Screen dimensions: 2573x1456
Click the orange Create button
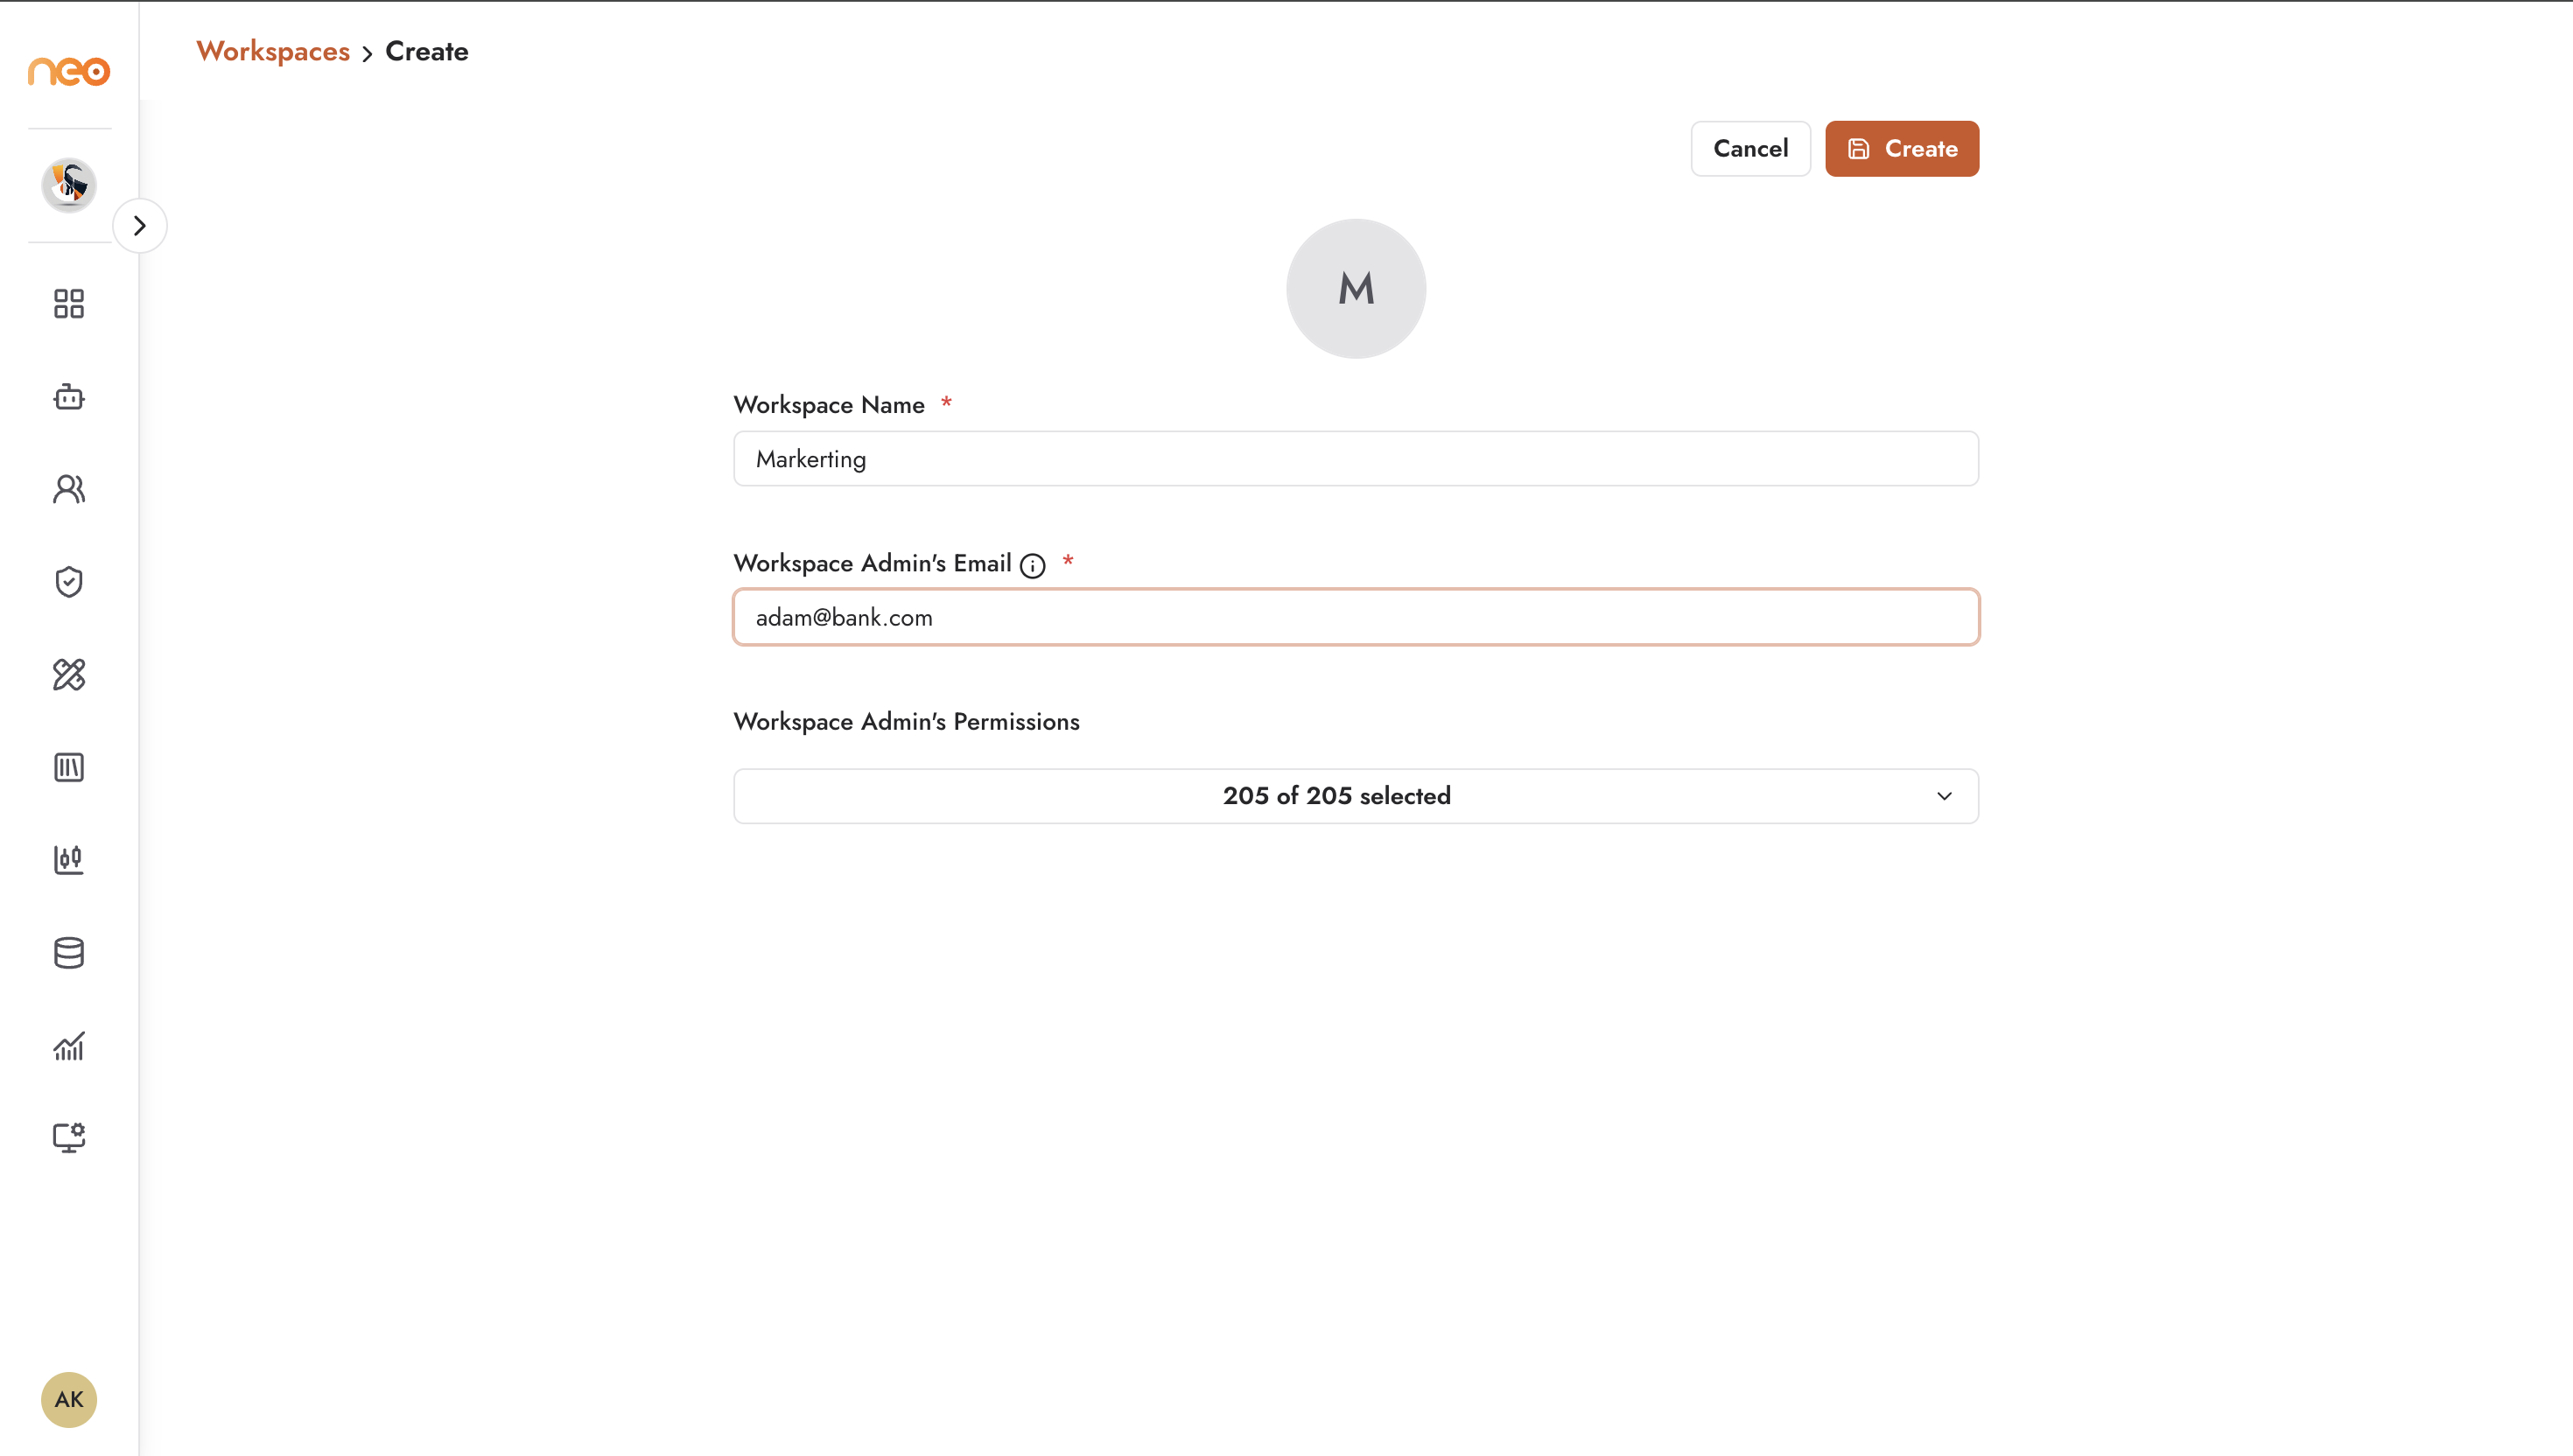(x=1902, y=149)
